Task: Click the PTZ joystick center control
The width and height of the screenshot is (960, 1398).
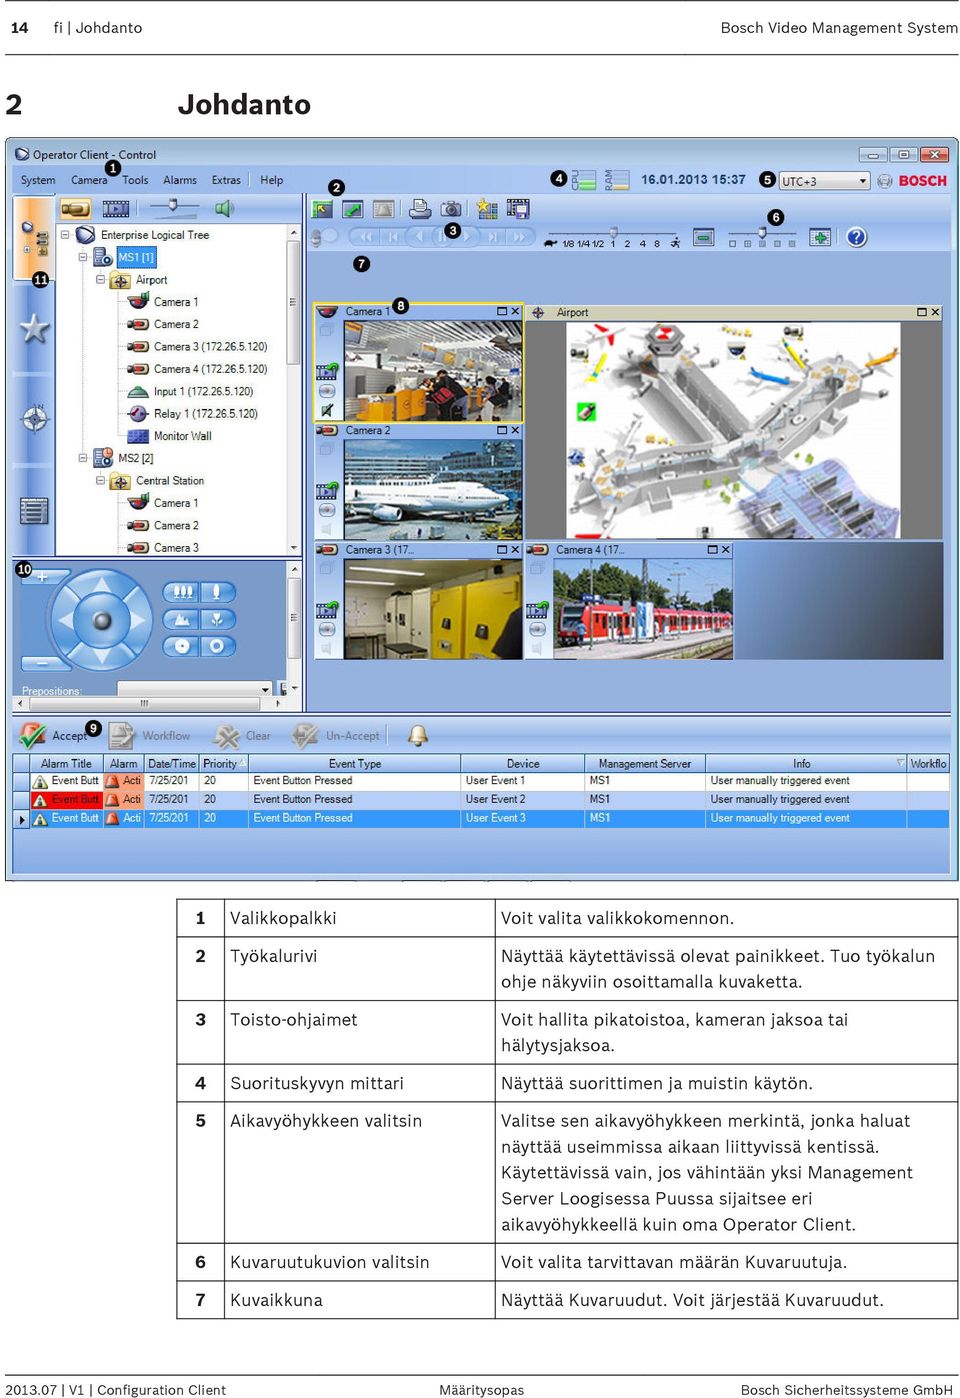Action: (x=102, y=620)
